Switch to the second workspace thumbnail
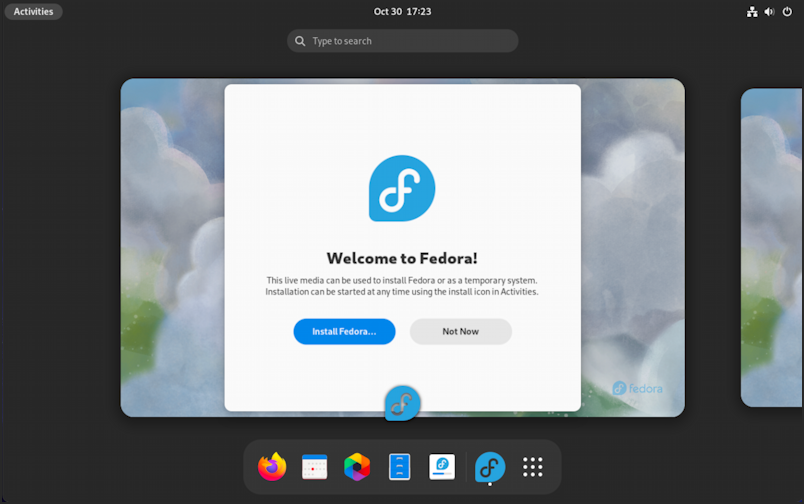Screen dimensions: 804x504 tap(772, 248)
